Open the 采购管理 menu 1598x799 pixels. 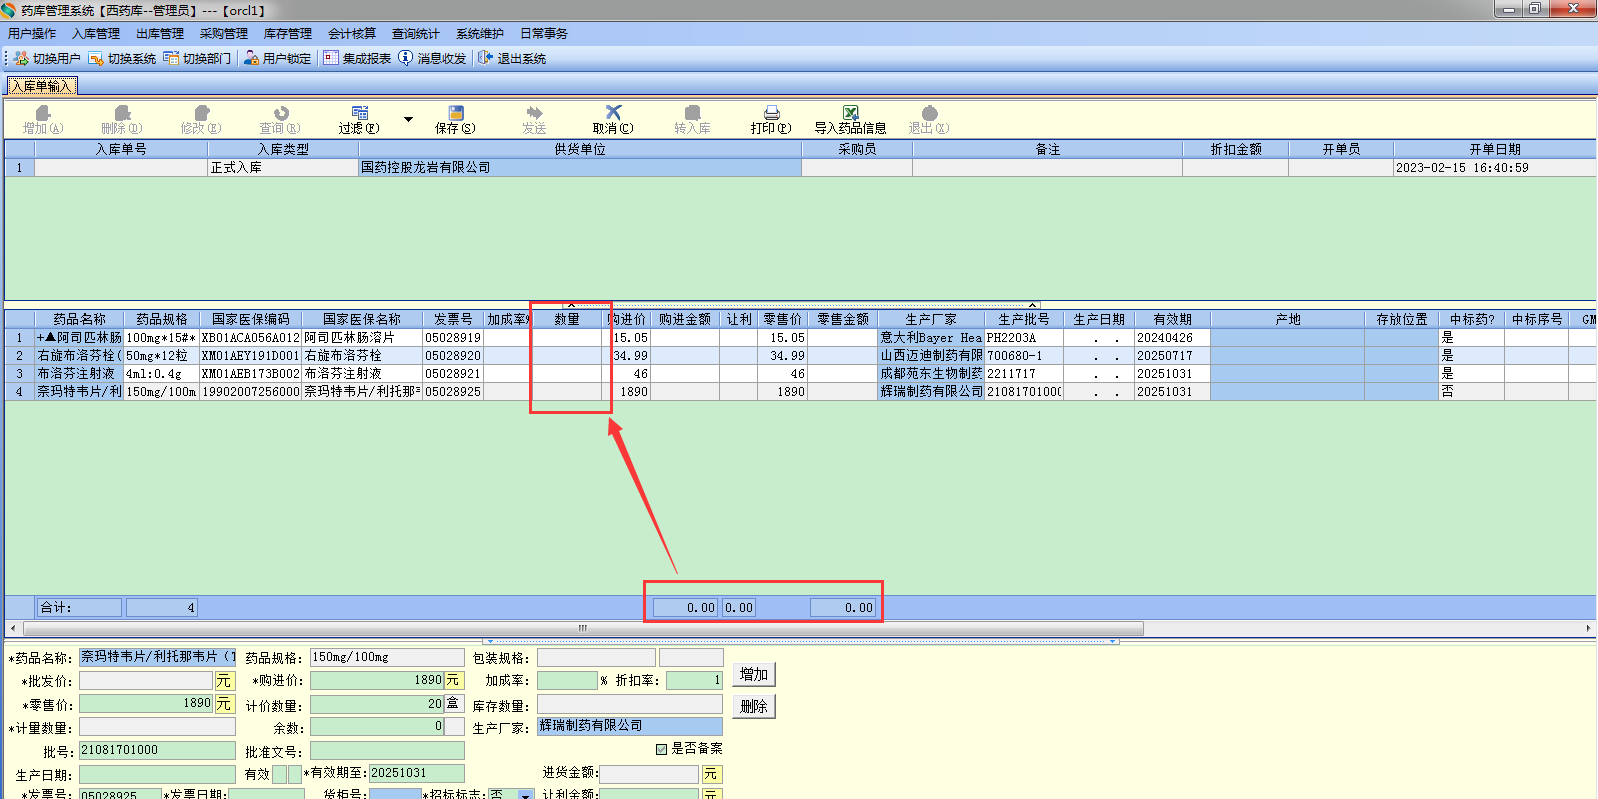(224, 34)
